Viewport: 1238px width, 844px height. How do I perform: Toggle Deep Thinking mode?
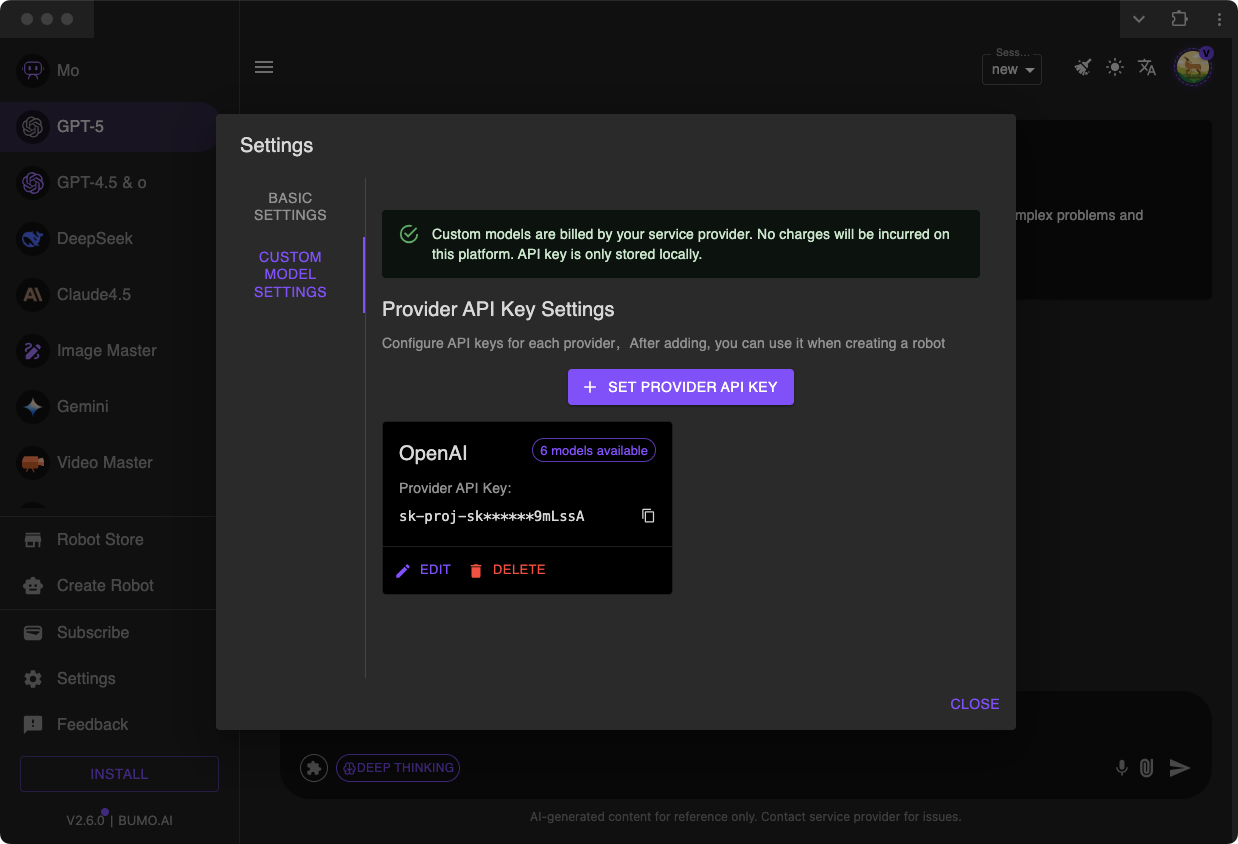(x=398, y=768)
